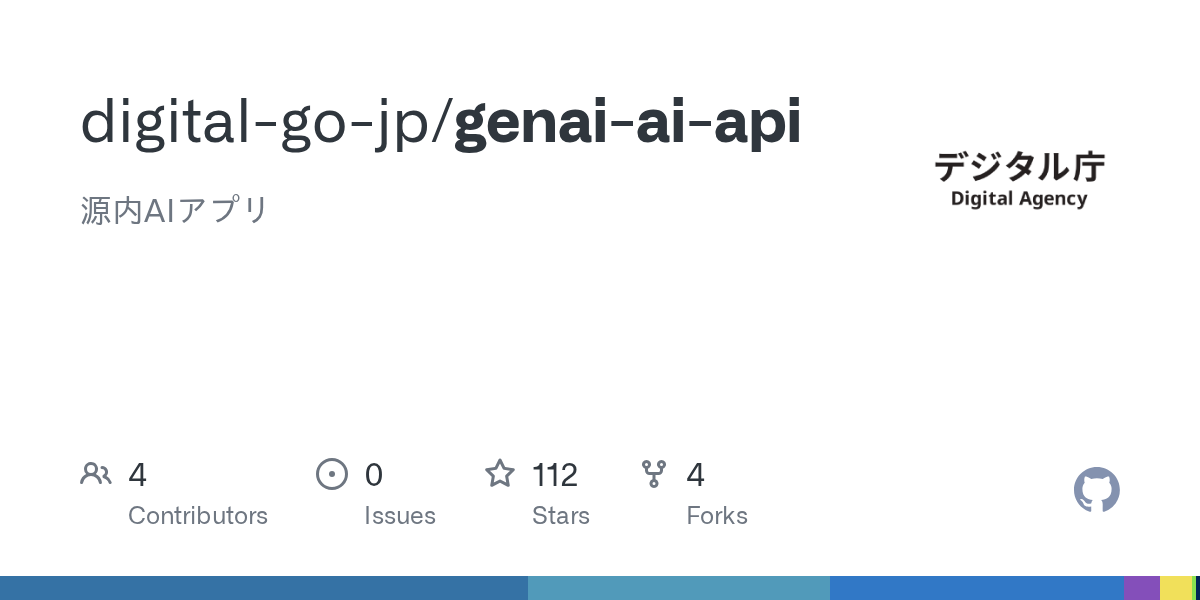Image resolution: width=1200 pixels, height=600 pixels.
Task: Click the Stars star icon
Action: tap(500, 474)
